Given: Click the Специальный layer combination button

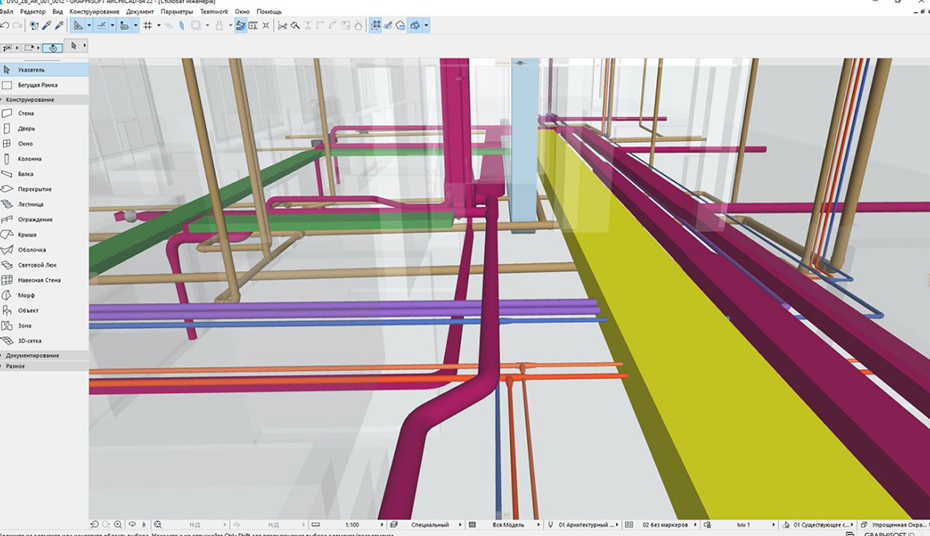Looking at the screenshot, I should click(430, 524).
